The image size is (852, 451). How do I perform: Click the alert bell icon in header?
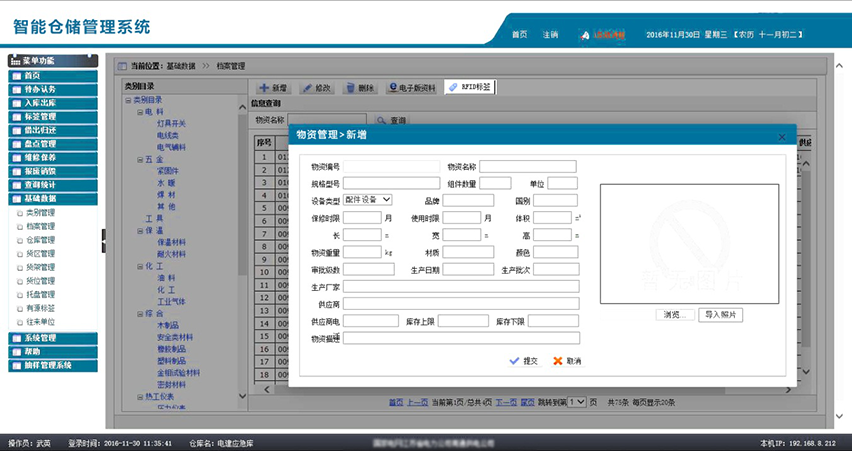[x=585, y=35]
